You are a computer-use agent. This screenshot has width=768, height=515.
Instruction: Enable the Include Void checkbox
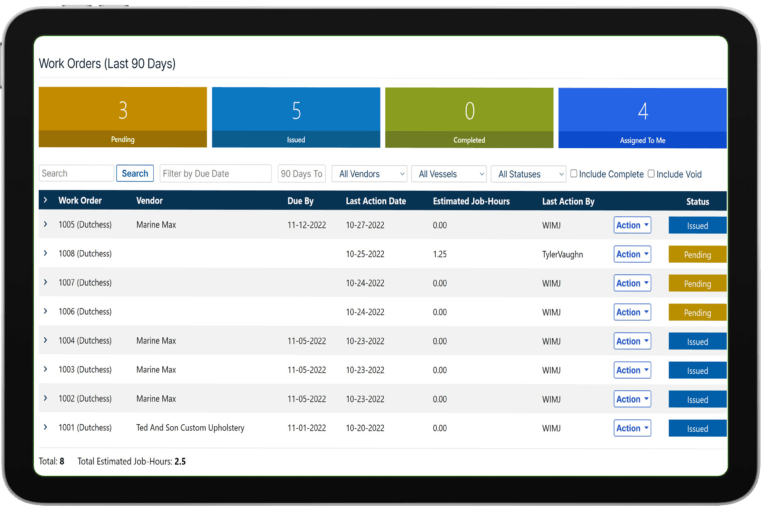(651, 174)
